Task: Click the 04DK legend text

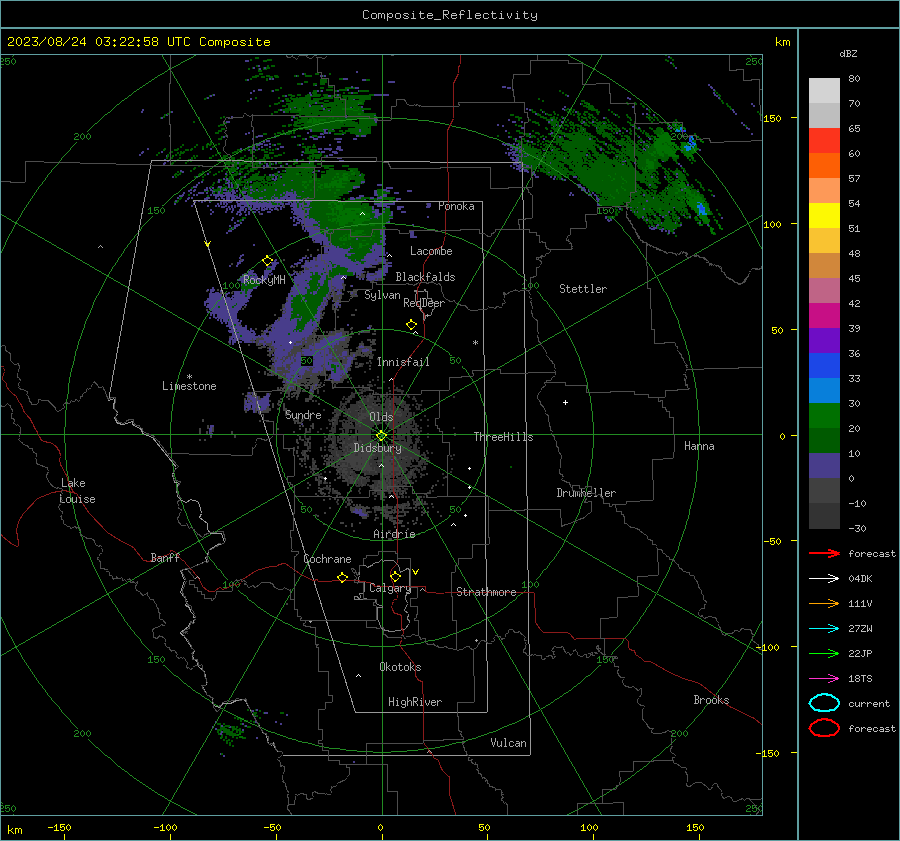Action: [860, 579]
